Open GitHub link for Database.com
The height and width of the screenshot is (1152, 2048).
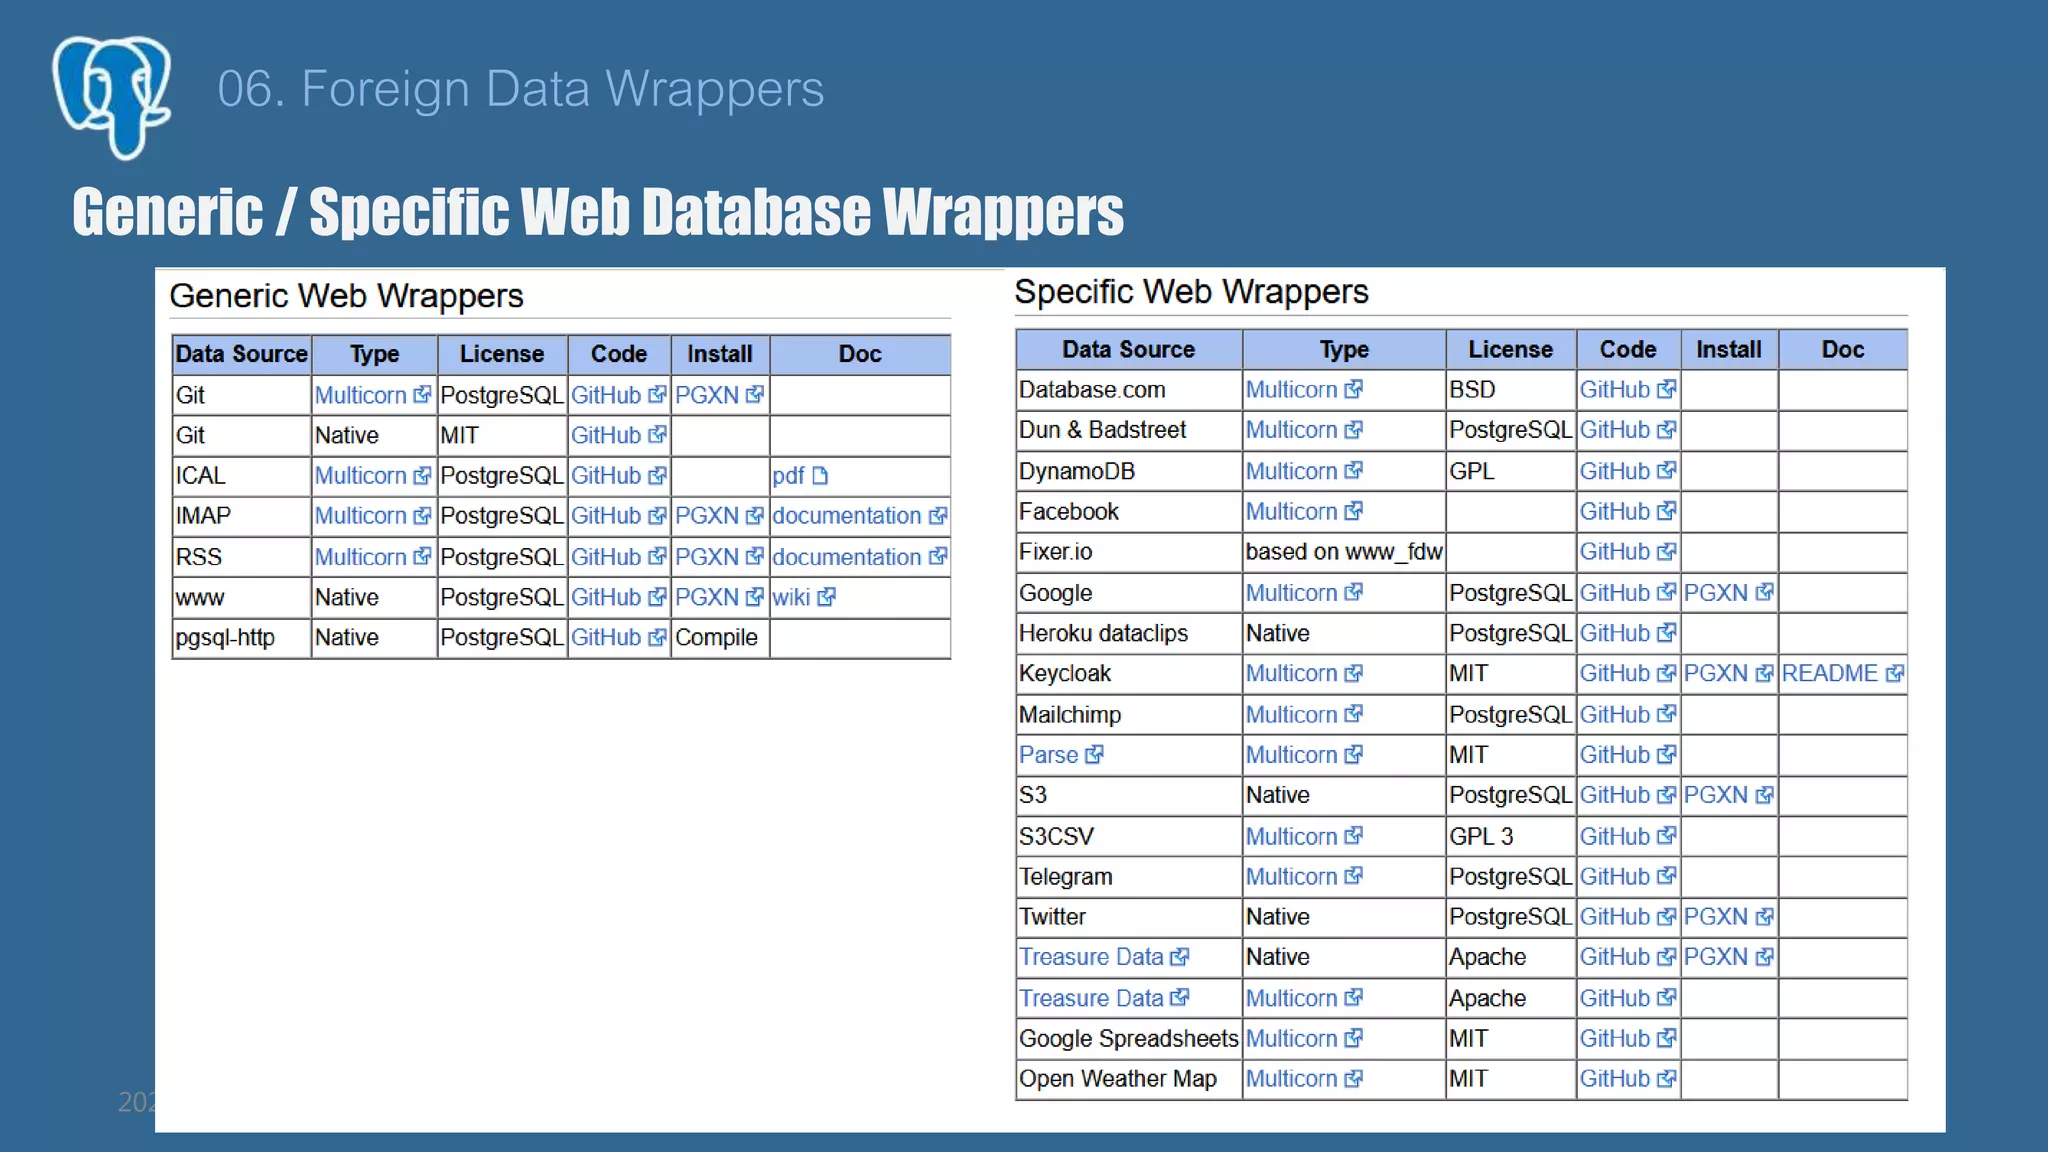[1627, 390]
